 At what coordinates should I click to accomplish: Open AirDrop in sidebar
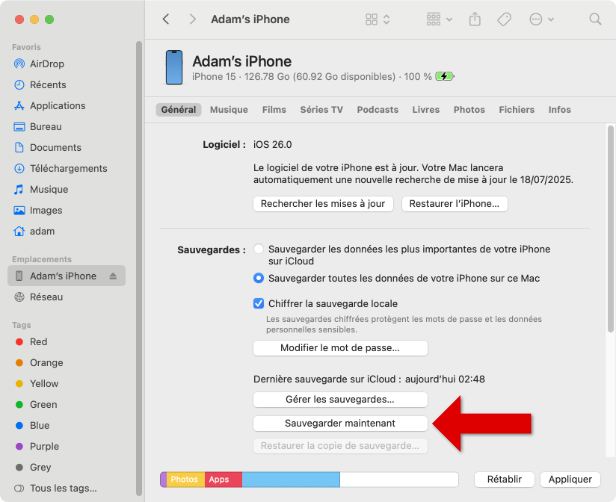[47, 64]
